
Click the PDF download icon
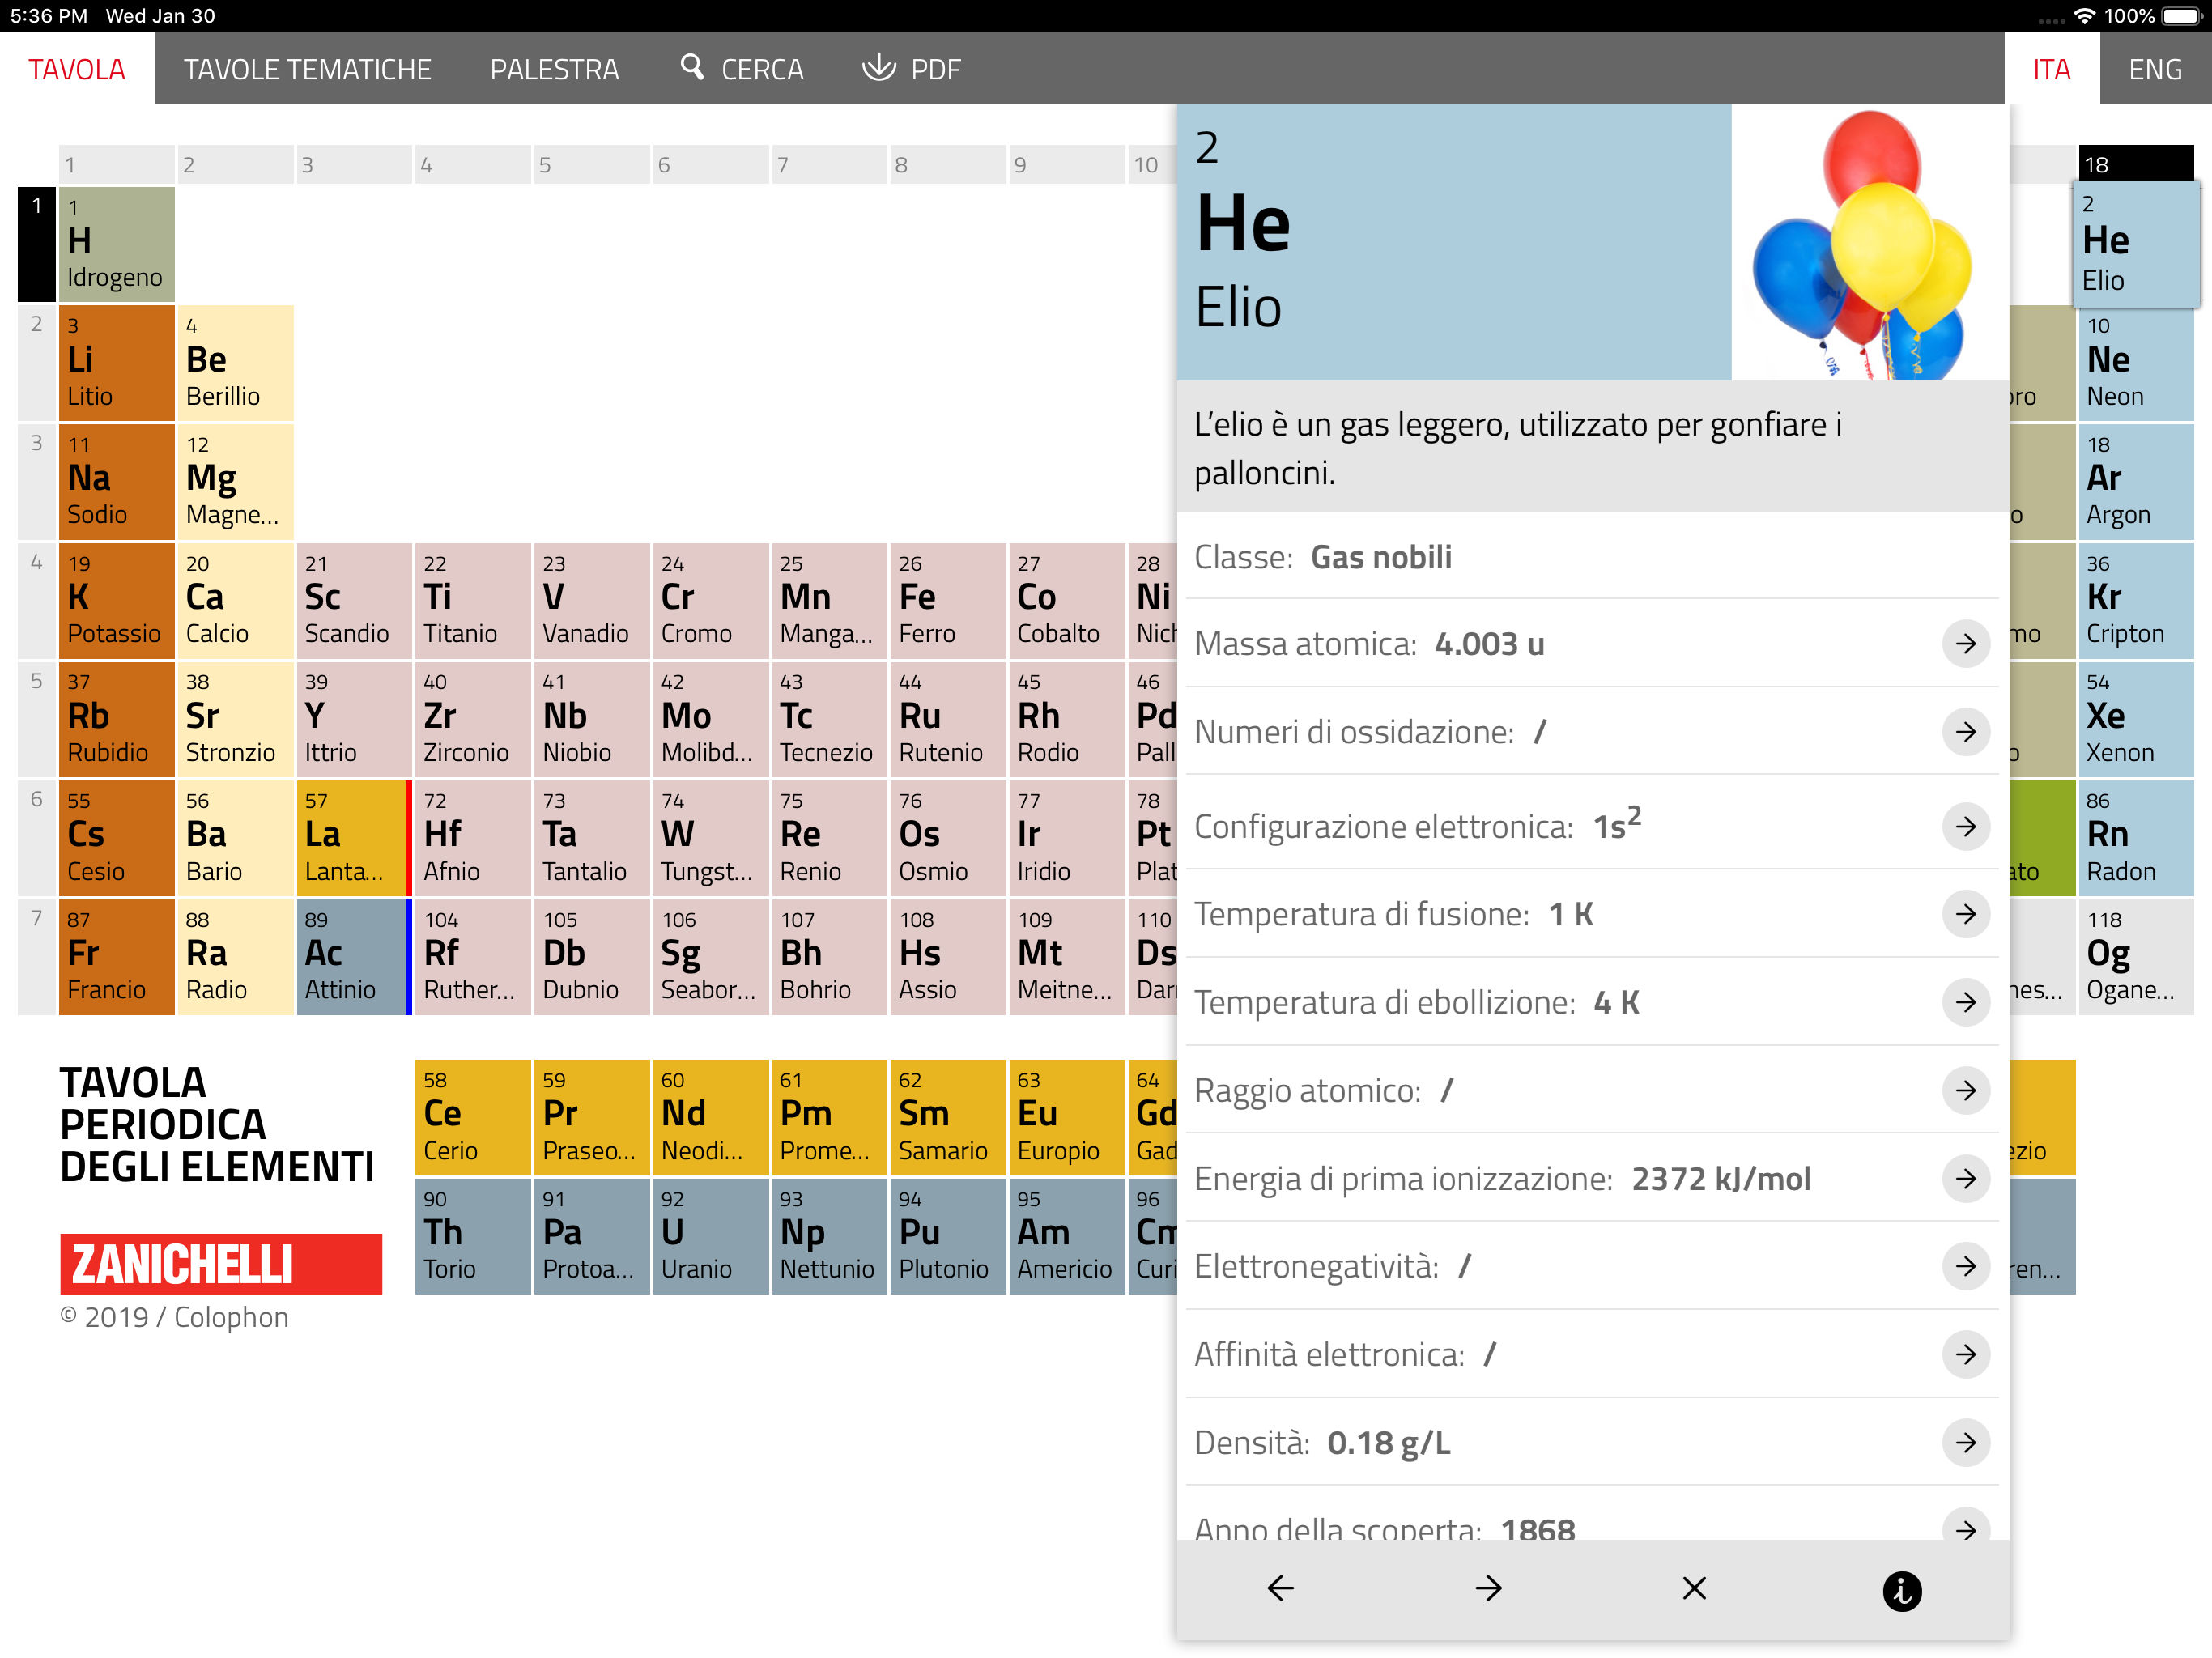point(878,68)
